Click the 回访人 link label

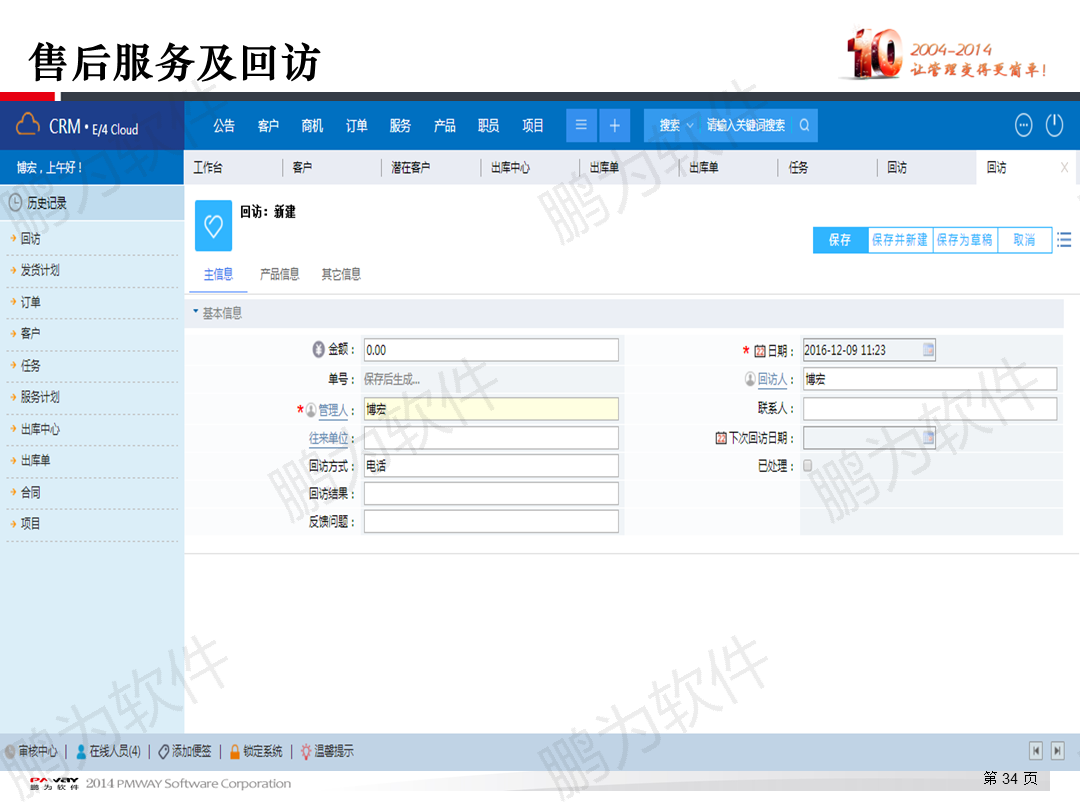[x=772, y=379]
